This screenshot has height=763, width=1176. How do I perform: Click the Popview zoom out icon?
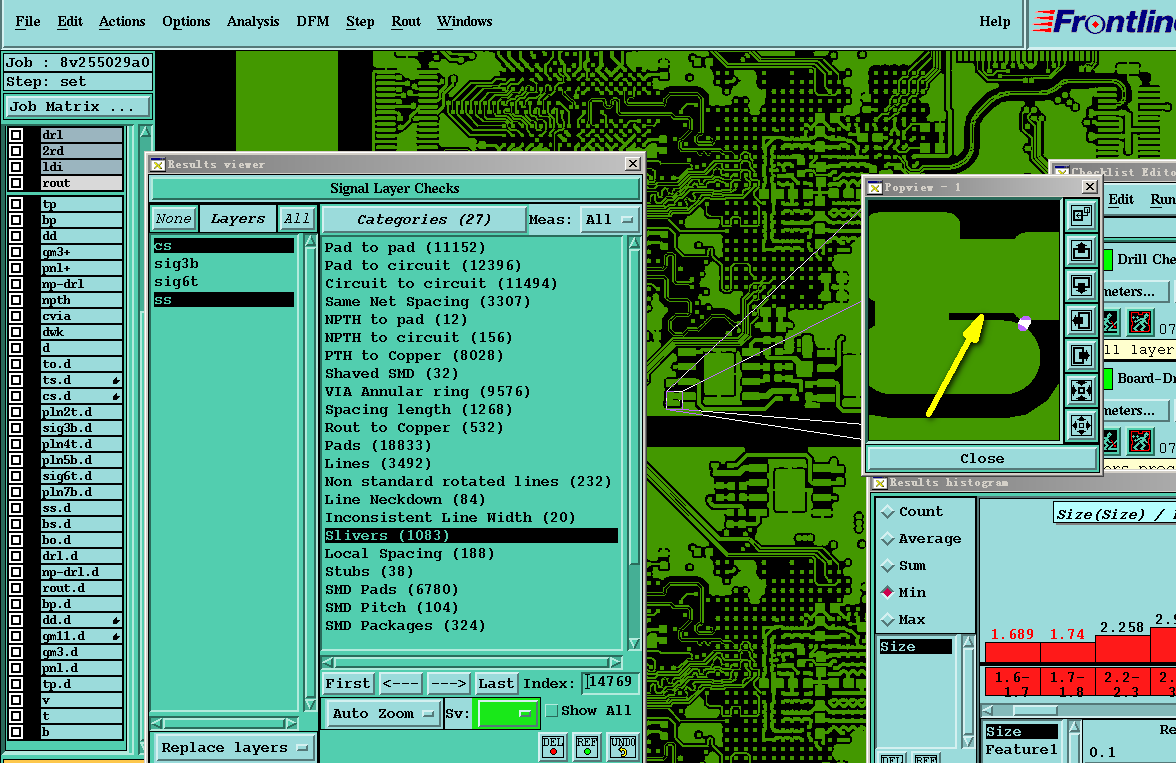[x=1081, y=425]
